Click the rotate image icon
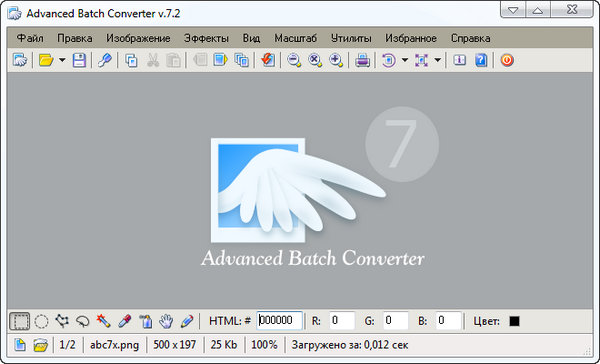This screenshot has height=364, width=600. (389, 60)
